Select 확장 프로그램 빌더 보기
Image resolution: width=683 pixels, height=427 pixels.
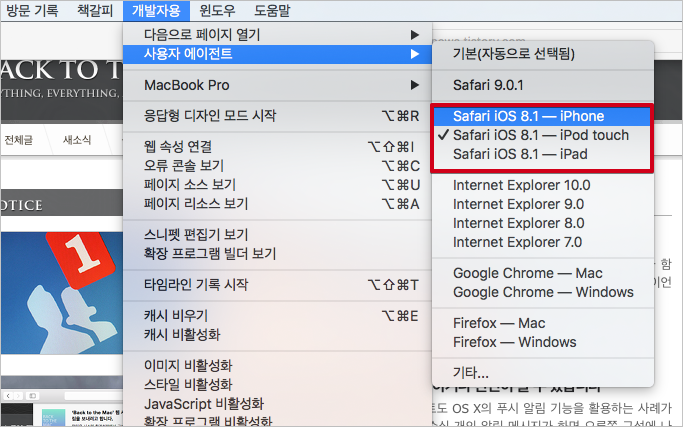(x=277, y=254)
